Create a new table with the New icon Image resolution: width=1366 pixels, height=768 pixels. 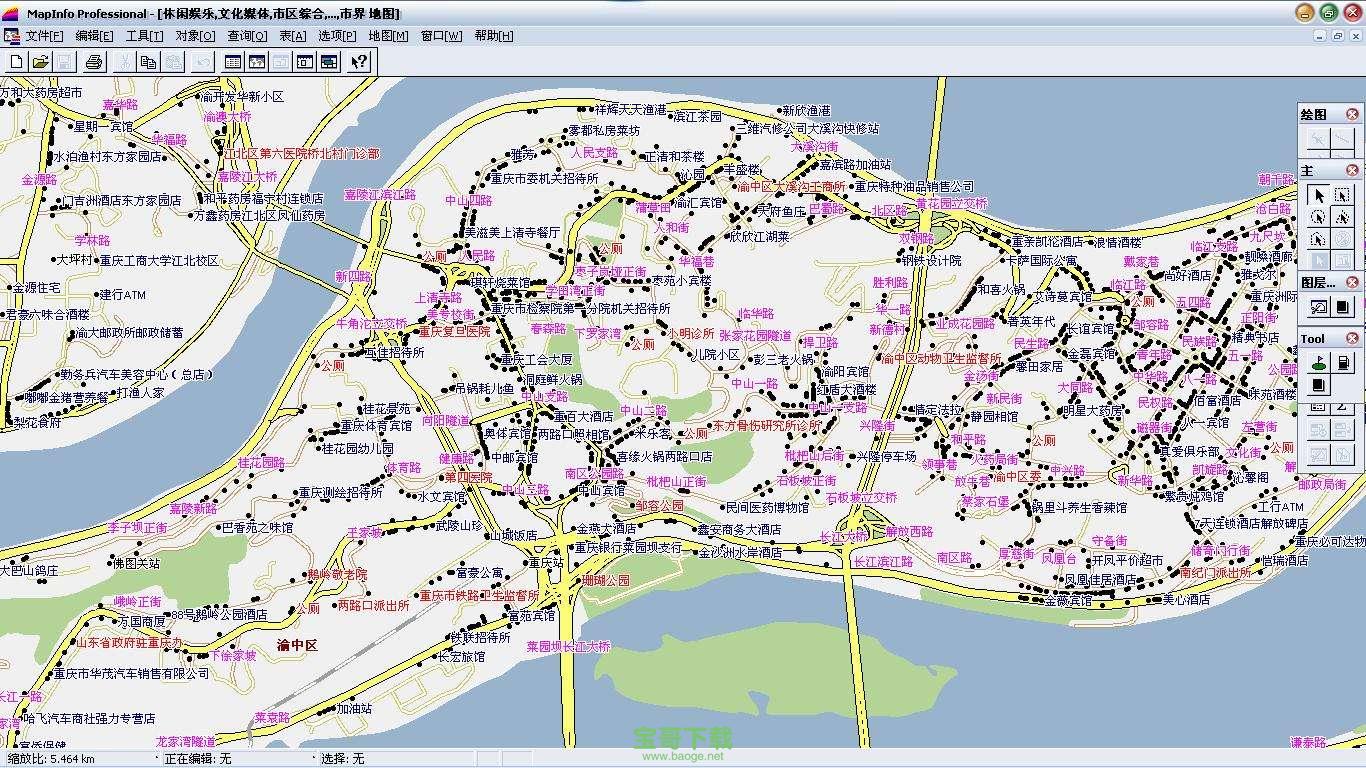(x=18, y=62)
